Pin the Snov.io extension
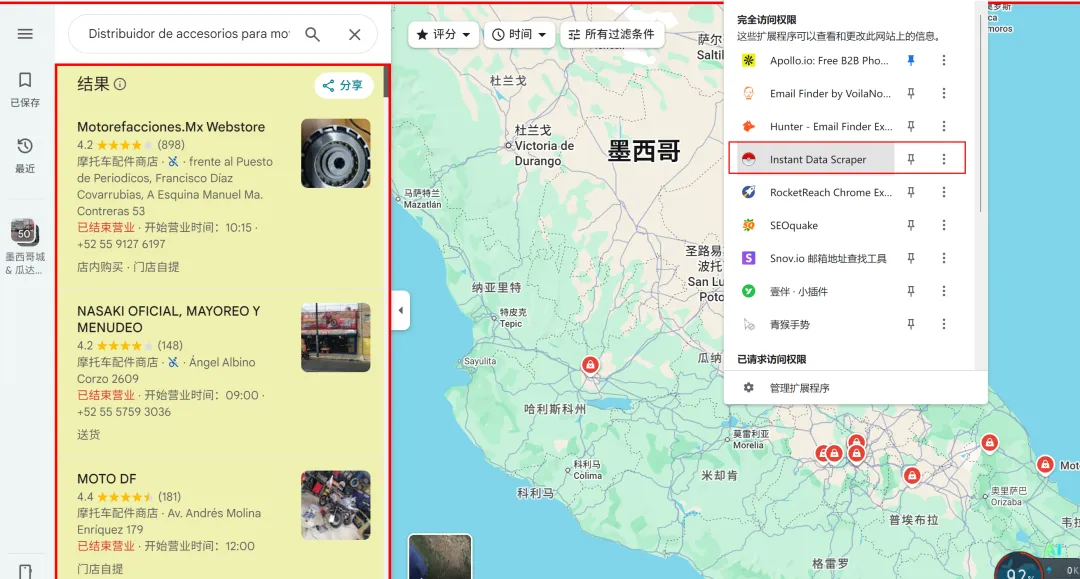 (911, 258)
